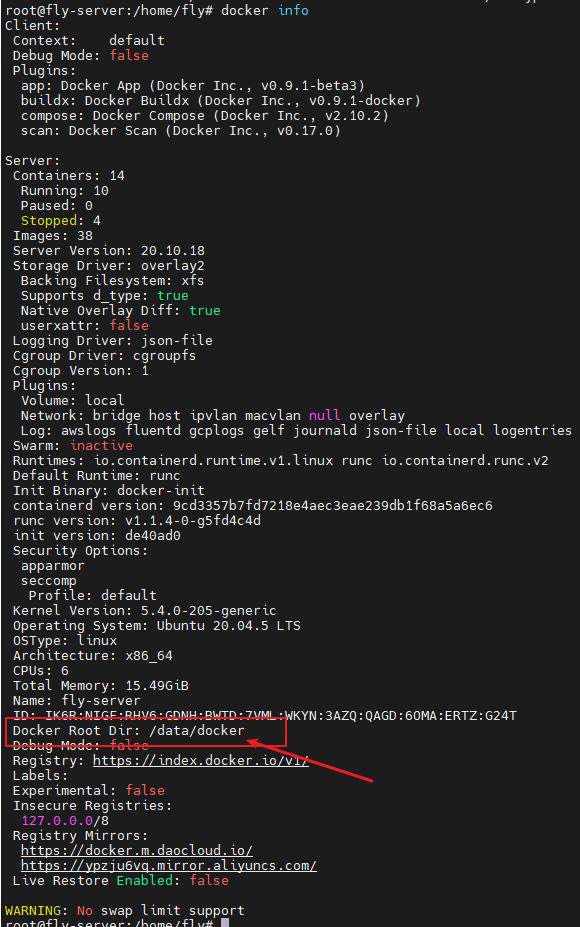The image size is (580, 927).
Task: Click the Containers: 14 count line
Action: coord(69,176)
